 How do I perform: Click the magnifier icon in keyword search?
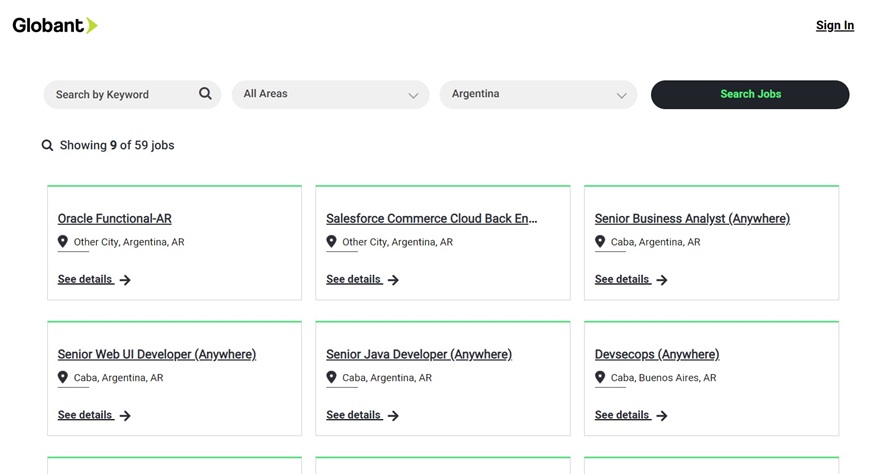click(205, 94)
